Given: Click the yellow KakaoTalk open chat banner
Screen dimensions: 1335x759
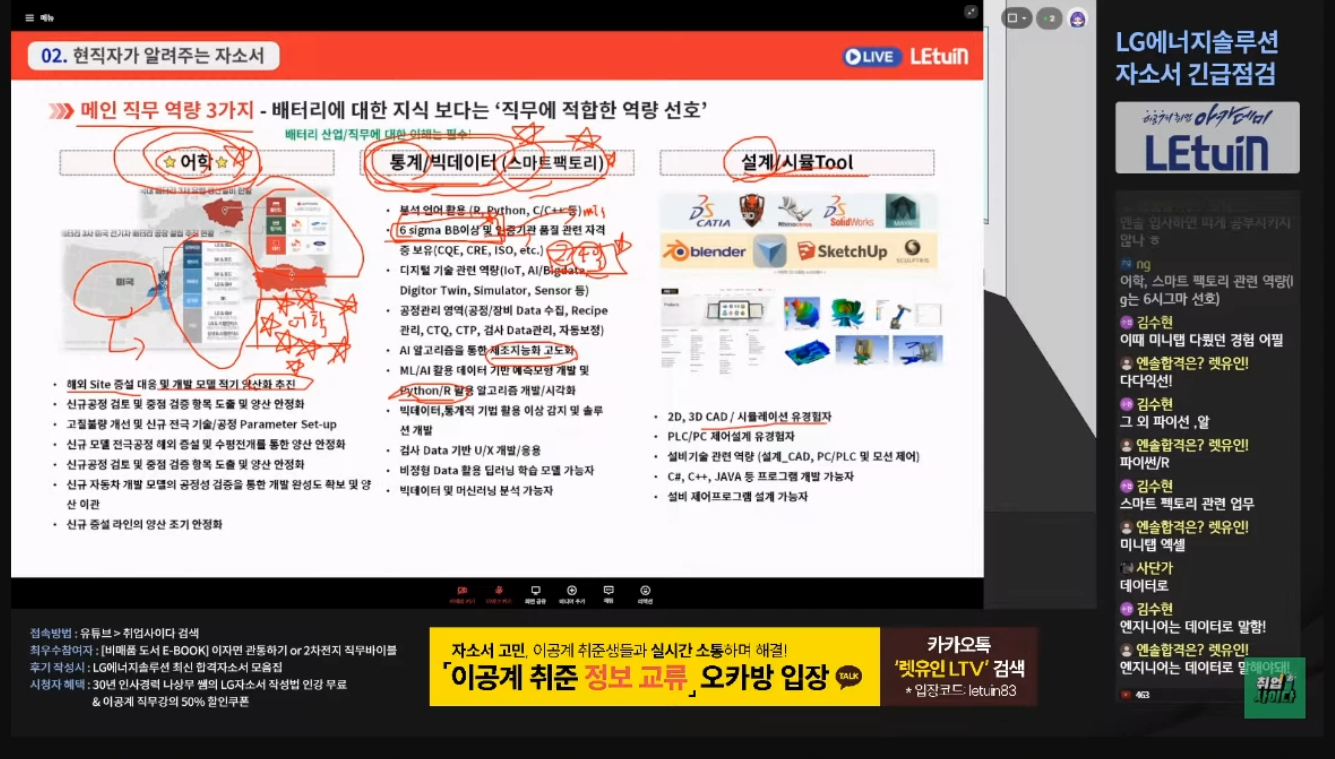Looking at the screenshot, I should click(x=655, y=666).
